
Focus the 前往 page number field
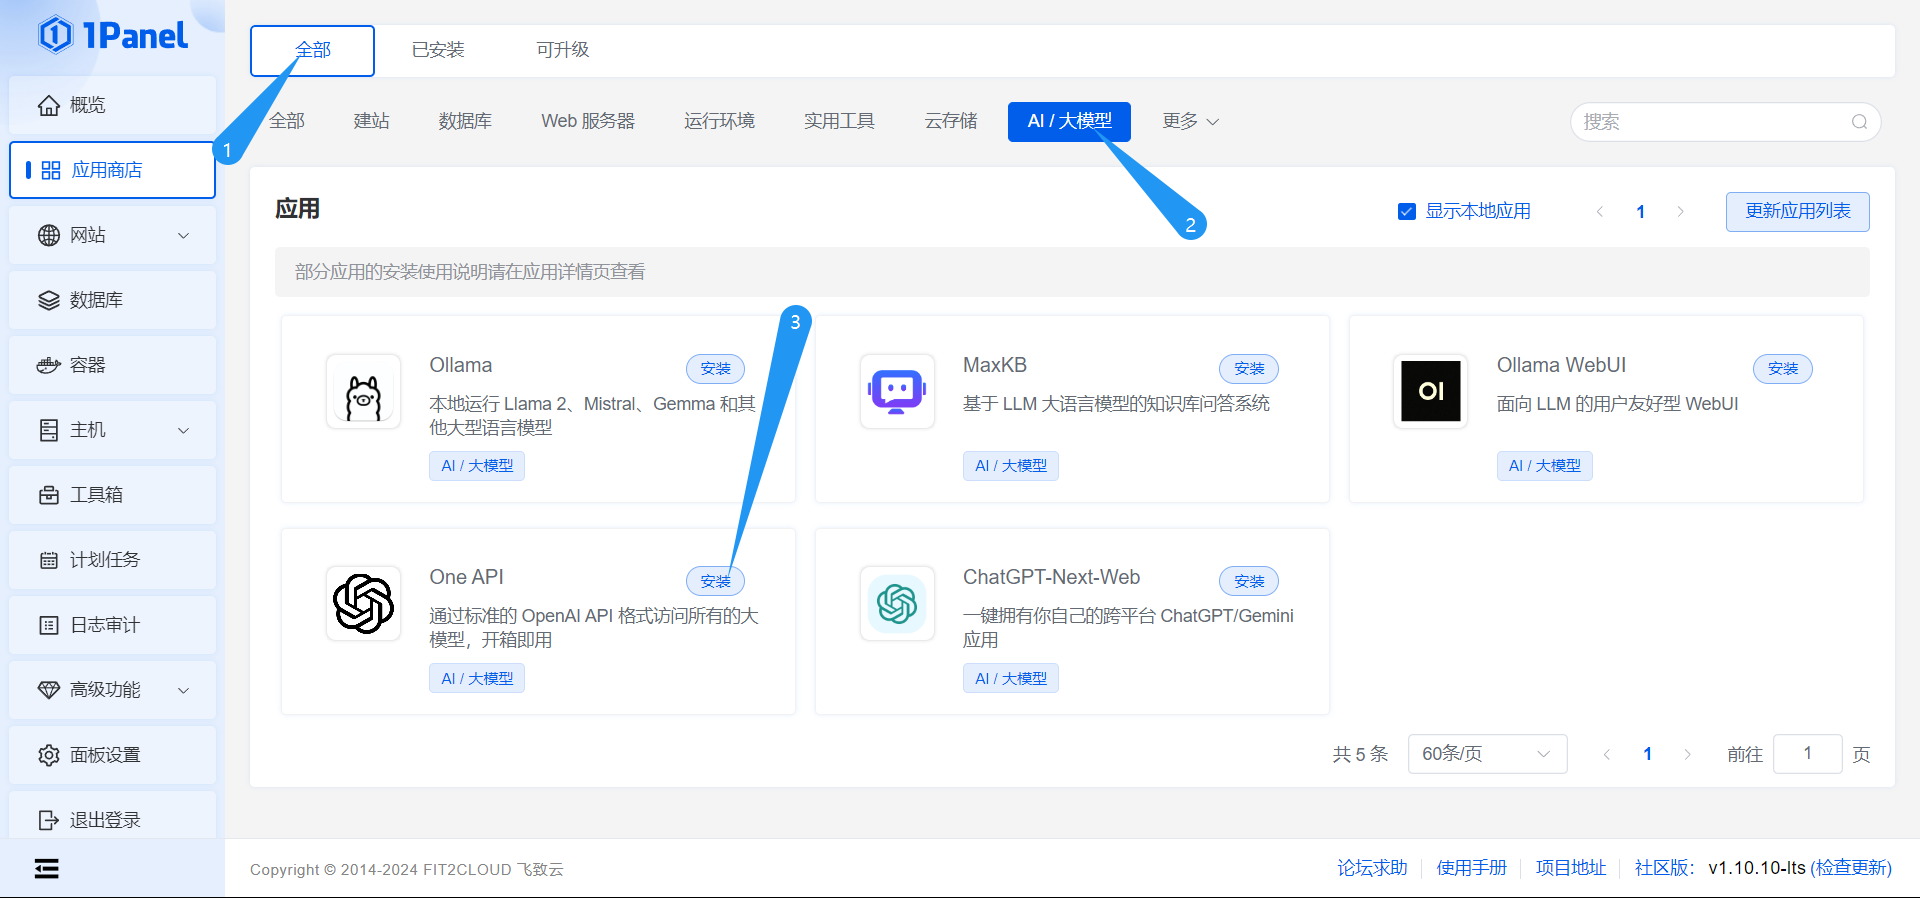coord(1807,754)
